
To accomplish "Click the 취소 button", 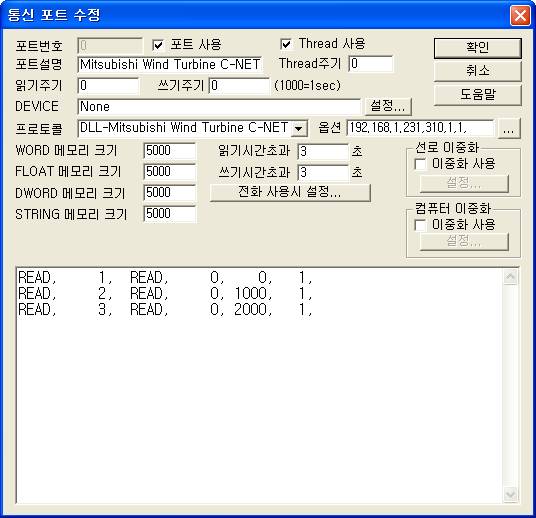I will pos(478,71).
